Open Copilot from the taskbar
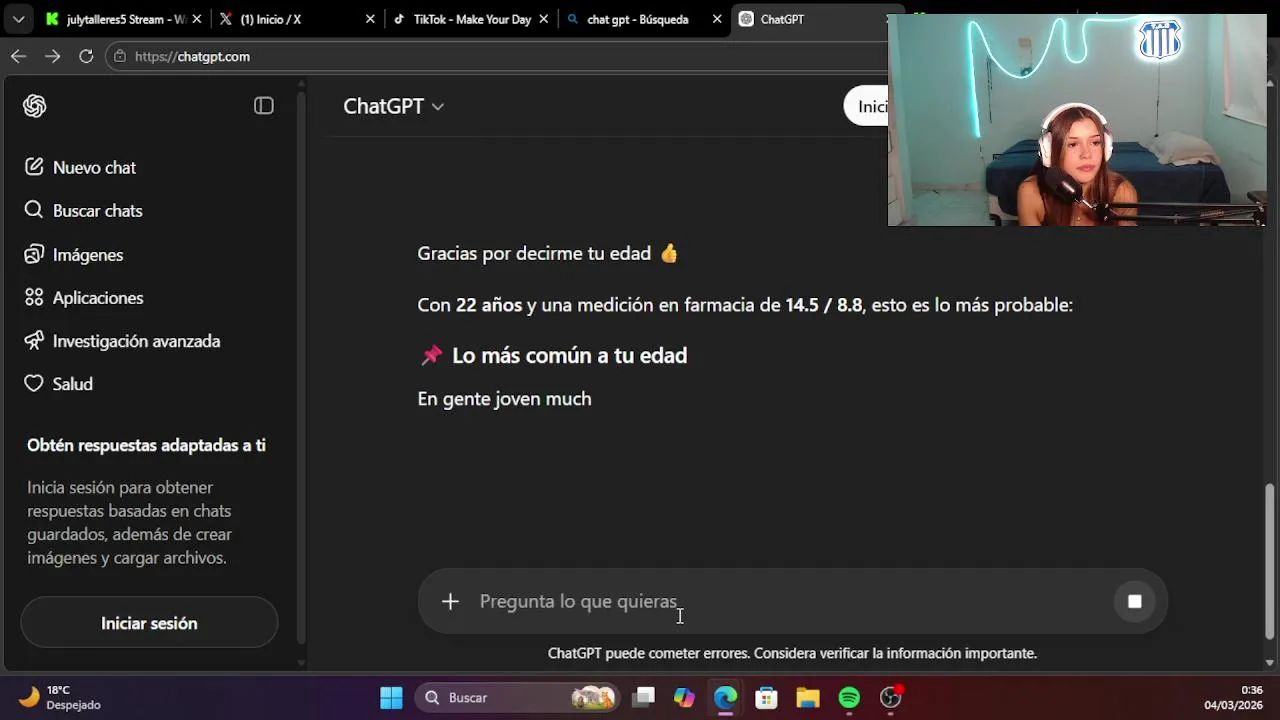Image resolution: width=1280 pixels, height=720 pixels. [684, 697]
